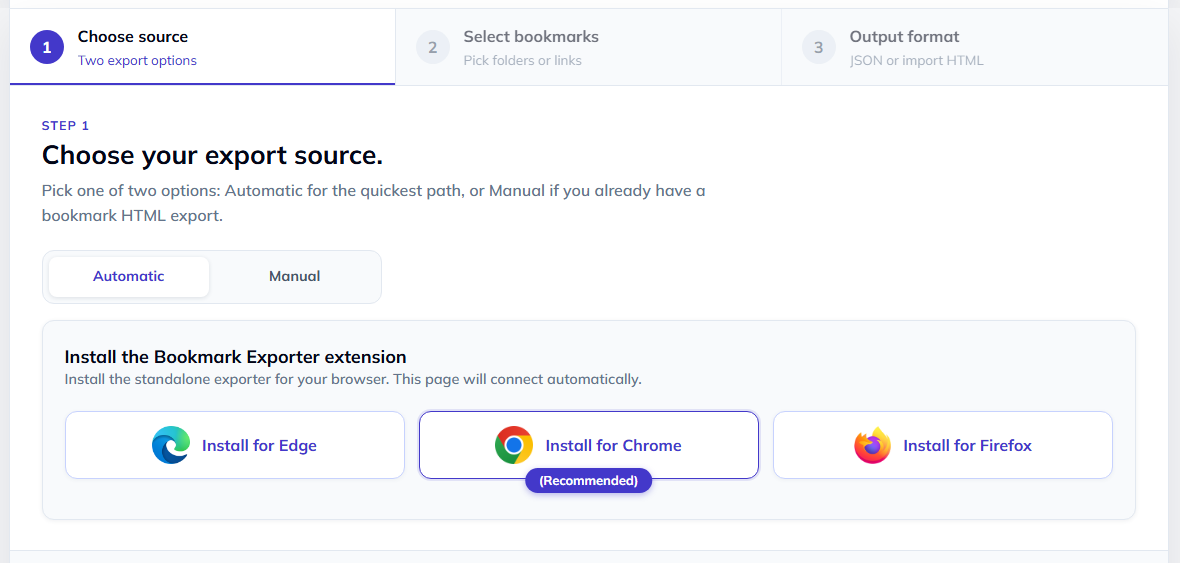Click the "Pick one of two options" paragraph
1180x563 pixels.
(373, 203)
